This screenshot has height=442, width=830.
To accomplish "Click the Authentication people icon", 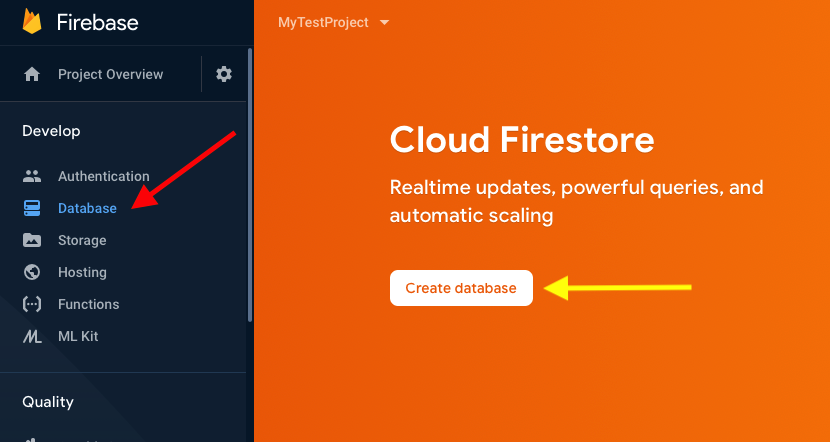I will (32, 176).
